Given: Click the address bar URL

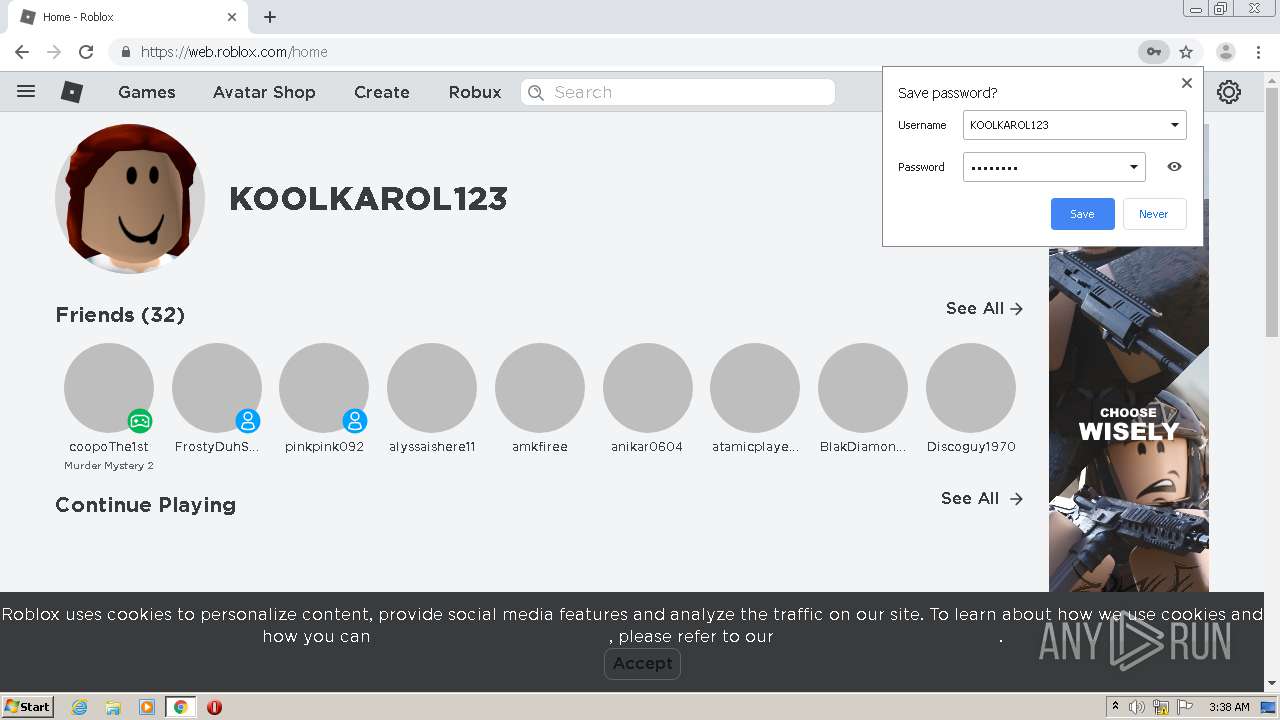Looking at the screenshot, I should [x=234, y=52].
